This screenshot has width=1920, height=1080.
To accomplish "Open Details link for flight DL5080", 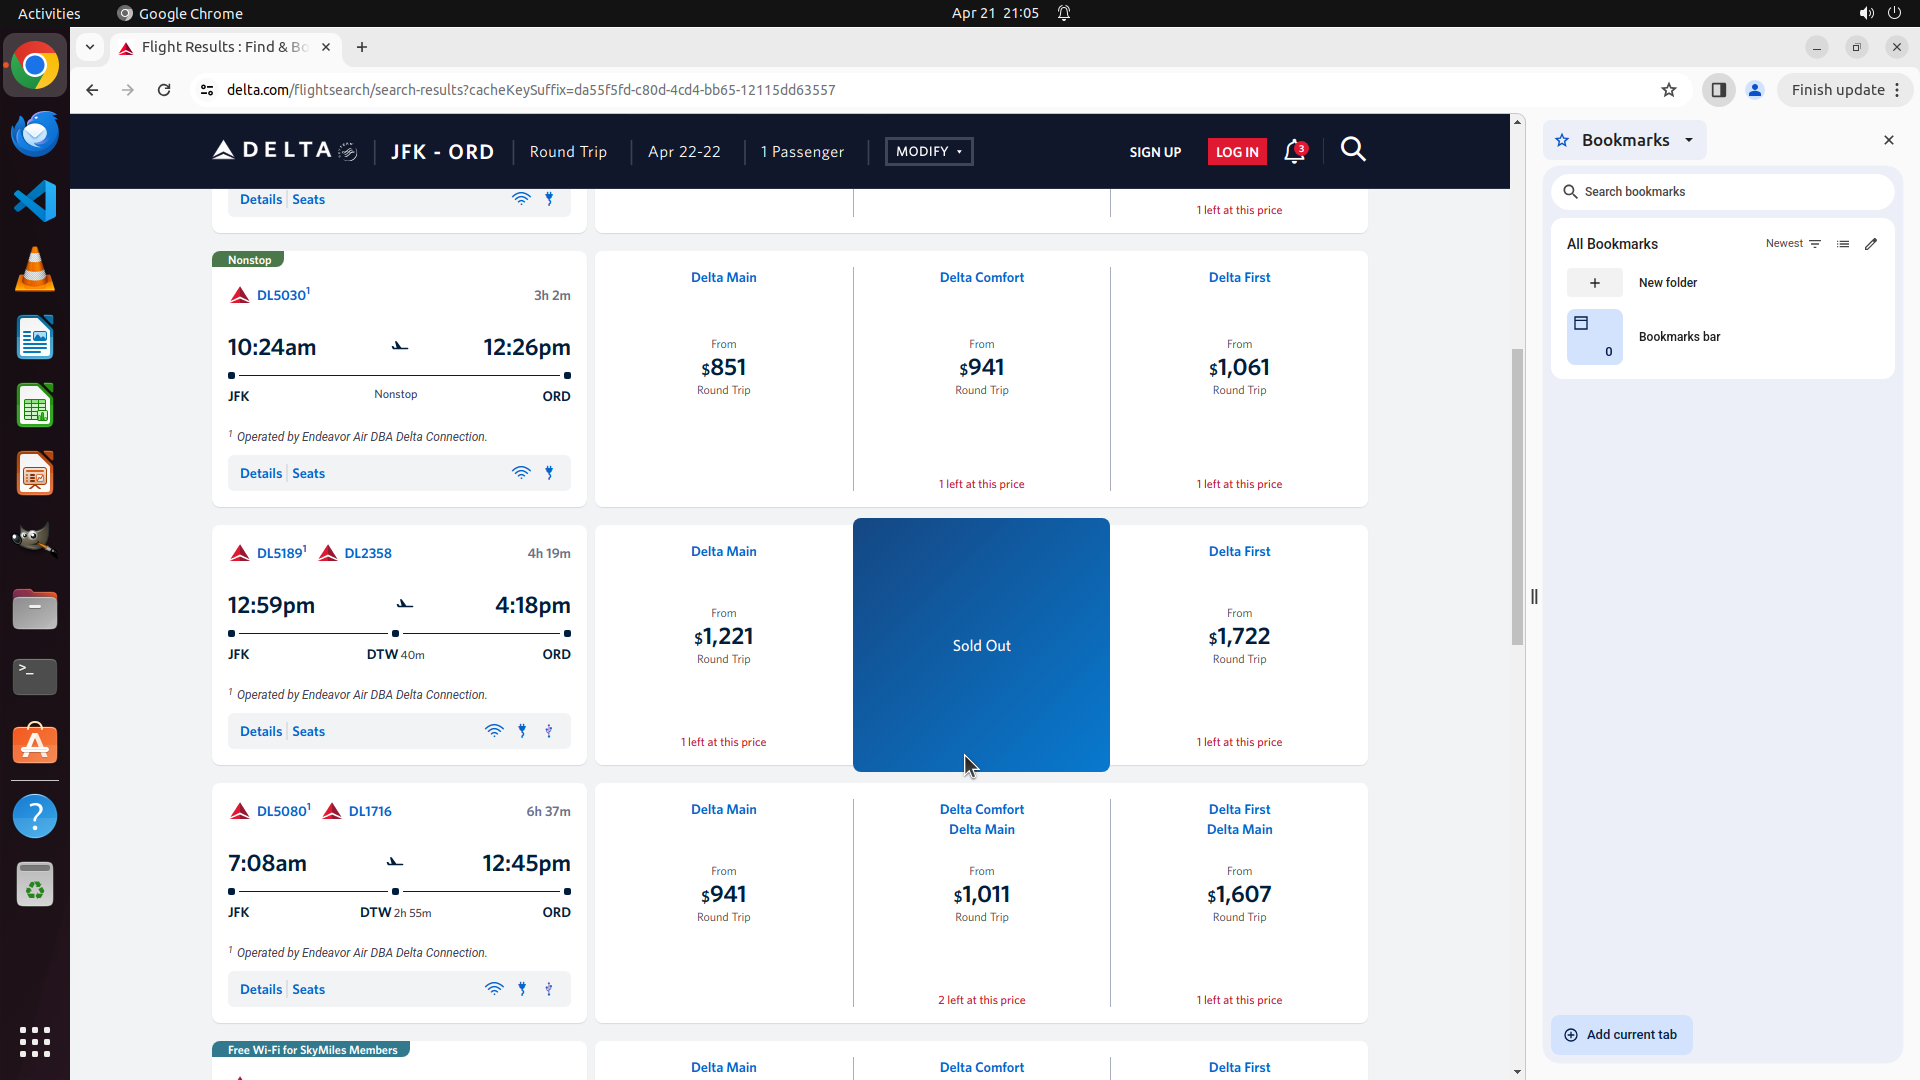I will [x=261, y=989].
